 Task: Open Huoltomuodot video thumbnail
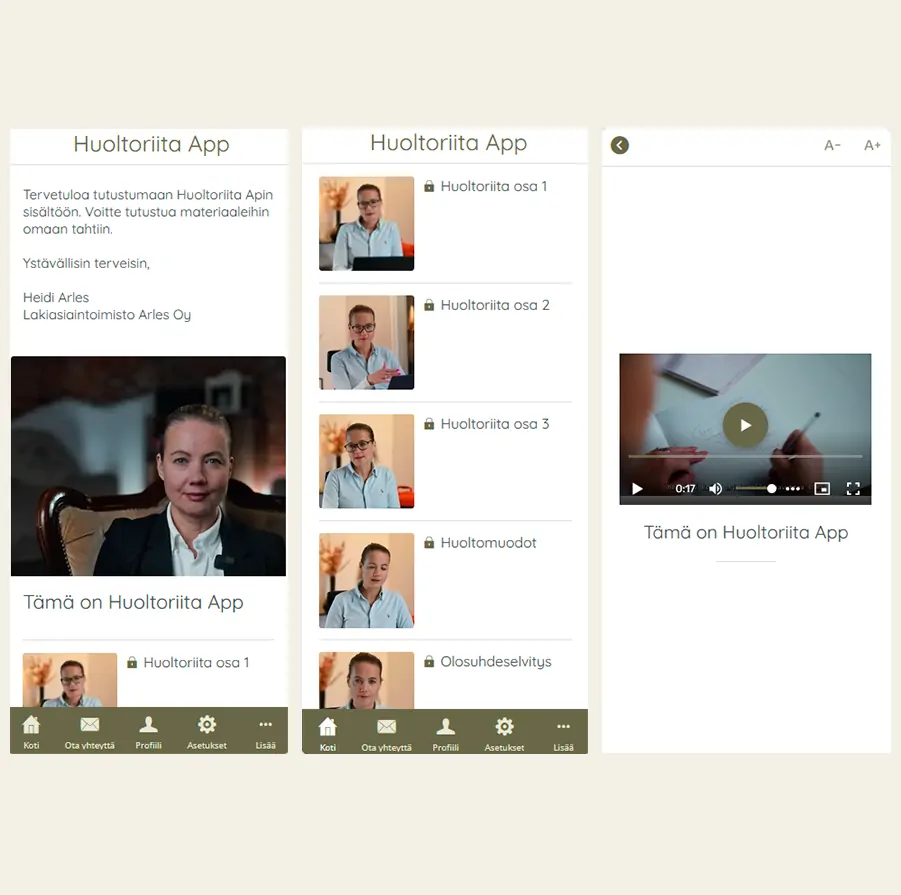tap(367, 580)
